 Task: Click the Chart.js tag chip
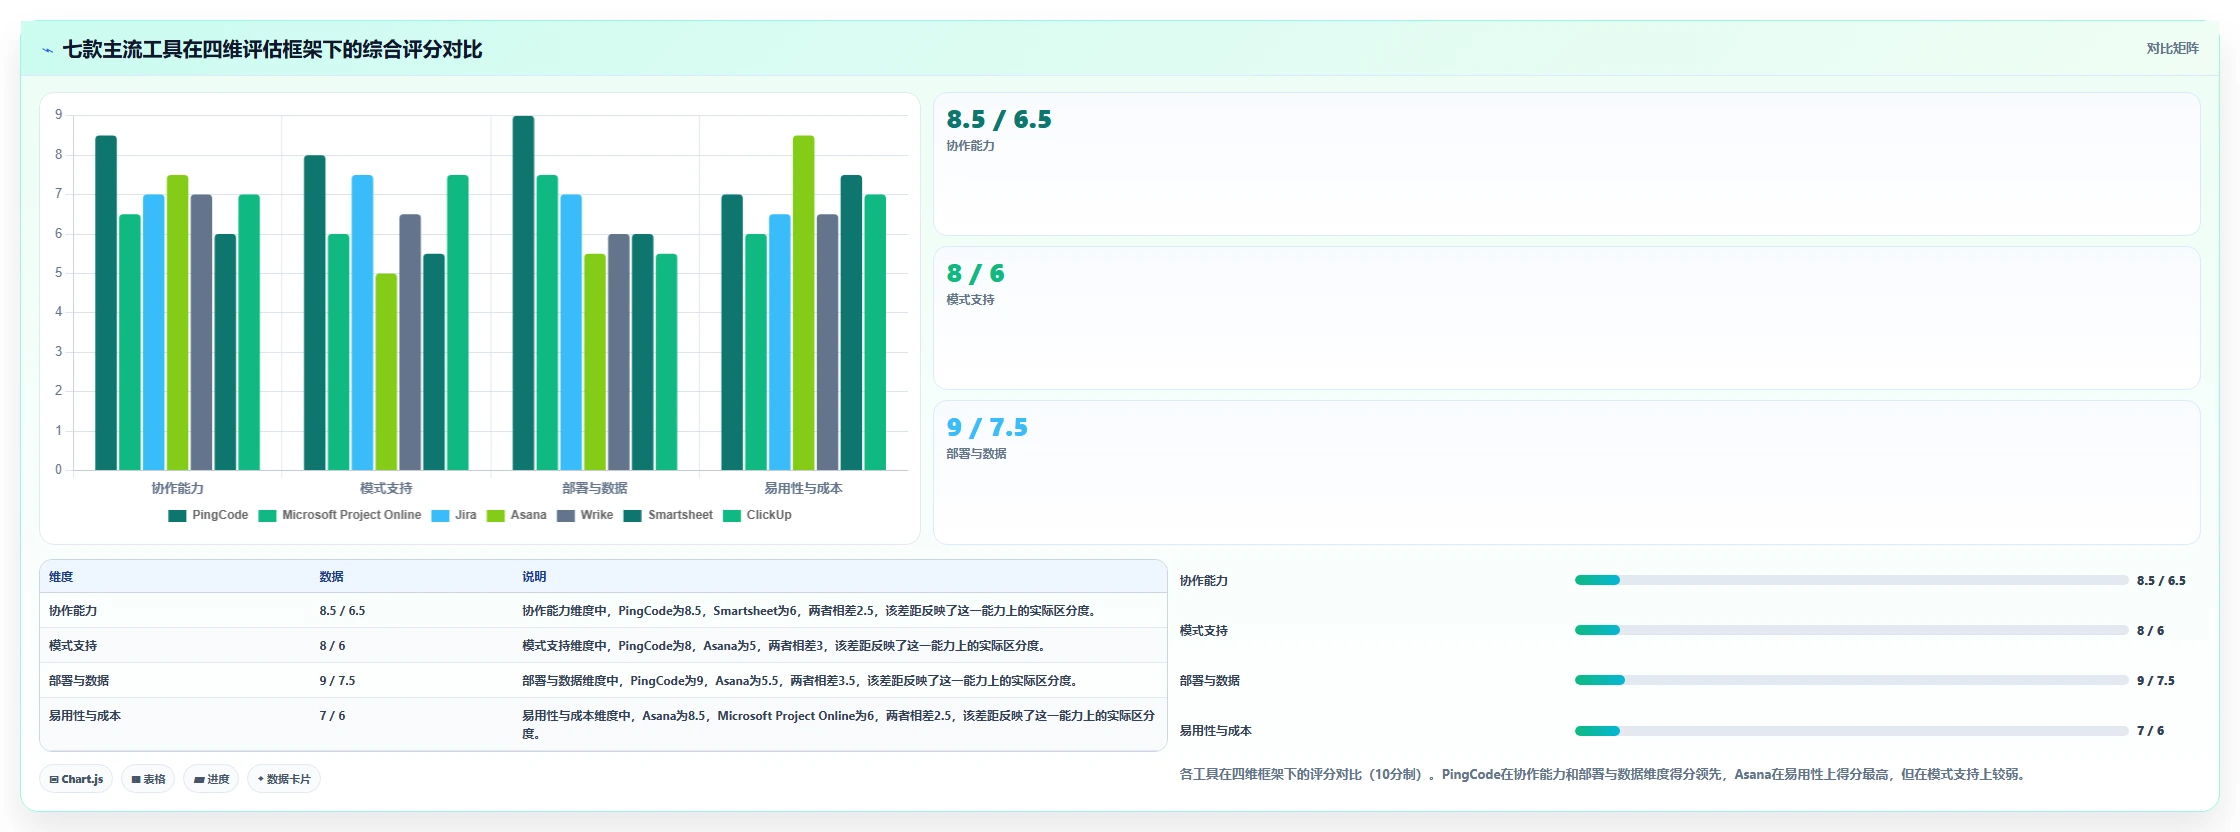[76, 779]
